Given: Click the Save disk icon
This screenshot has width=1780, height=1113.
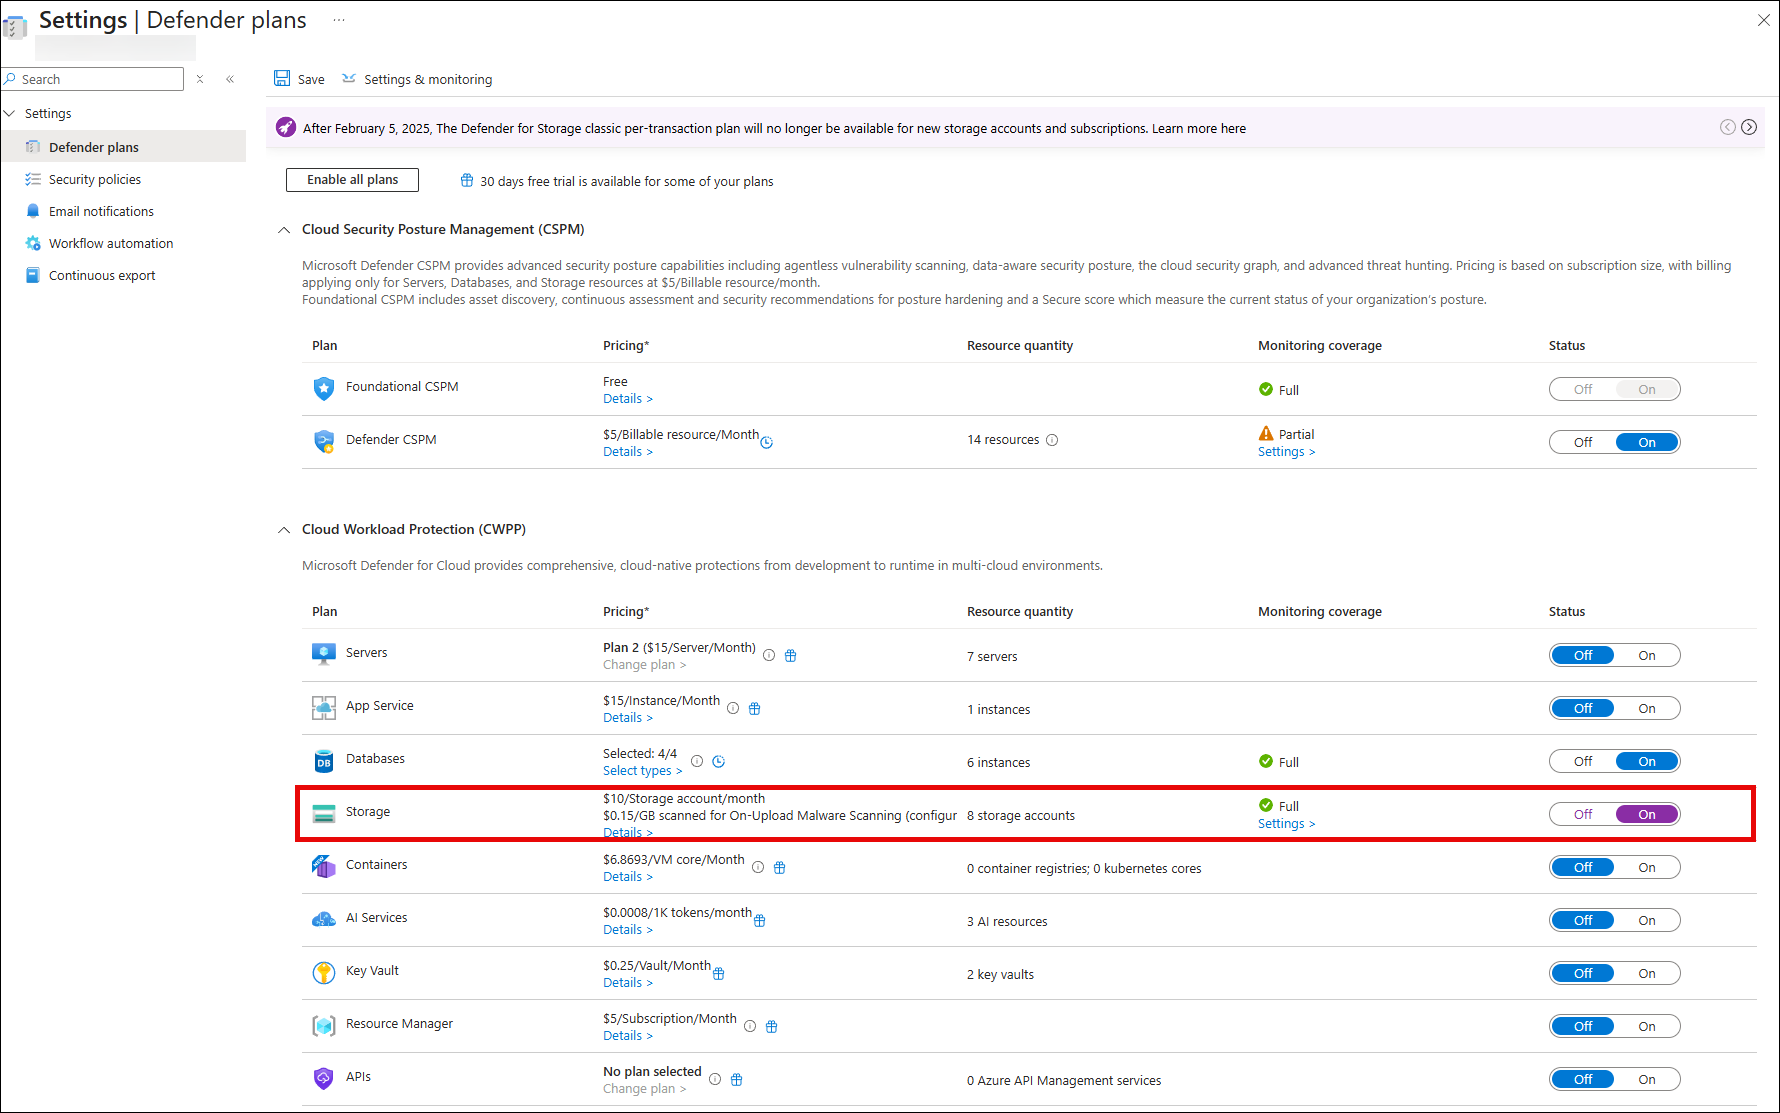Looking at the screenshot, I should tap(282, 79).
